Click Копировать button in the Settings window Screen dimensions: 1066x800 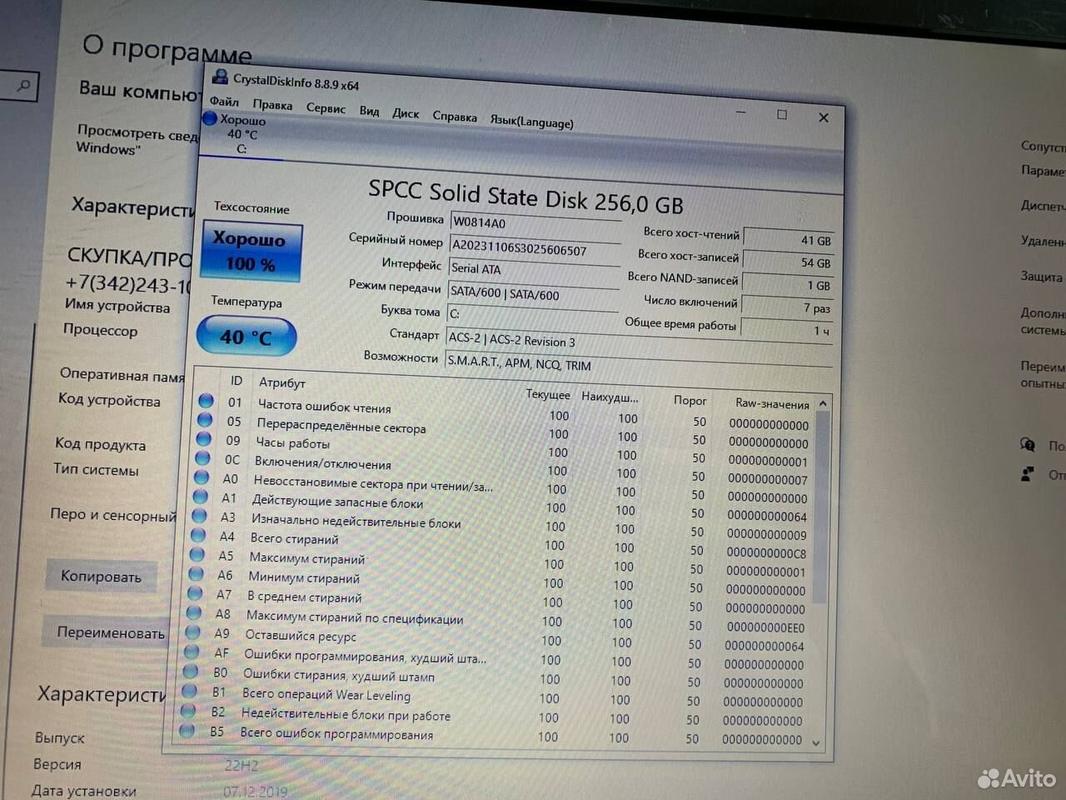[101, 576]
